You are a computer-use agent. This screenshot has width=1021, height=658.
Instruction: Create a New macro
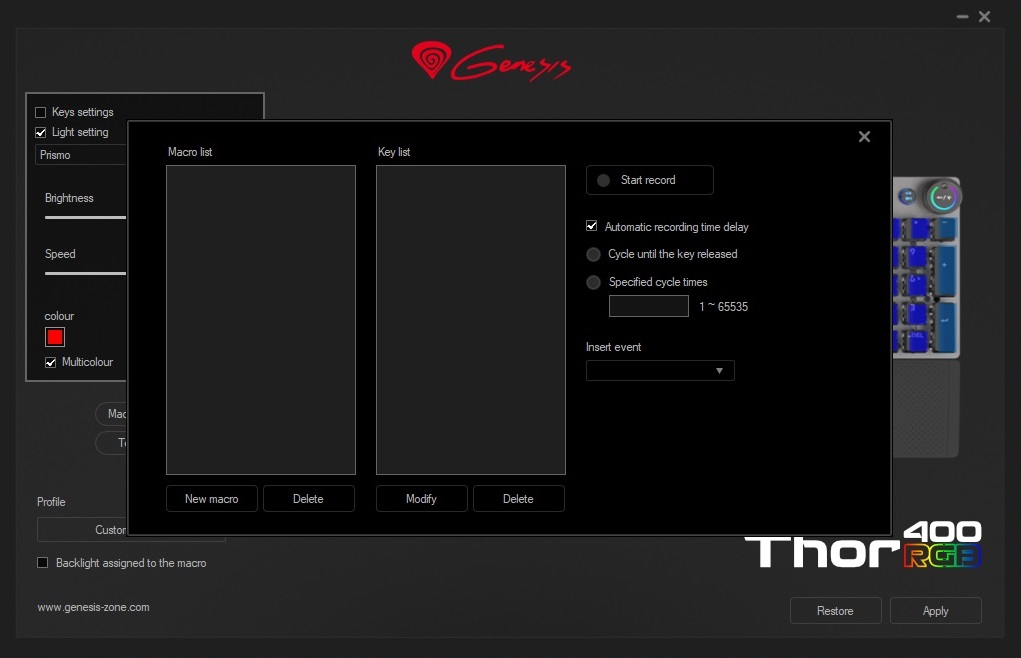pos(211,499)
